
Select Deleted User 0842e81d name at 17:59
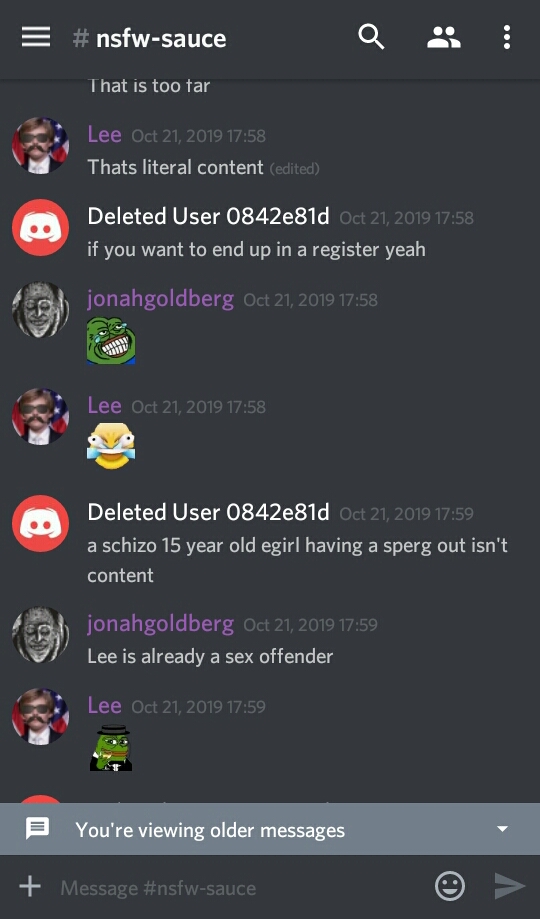tap(208, 512)
